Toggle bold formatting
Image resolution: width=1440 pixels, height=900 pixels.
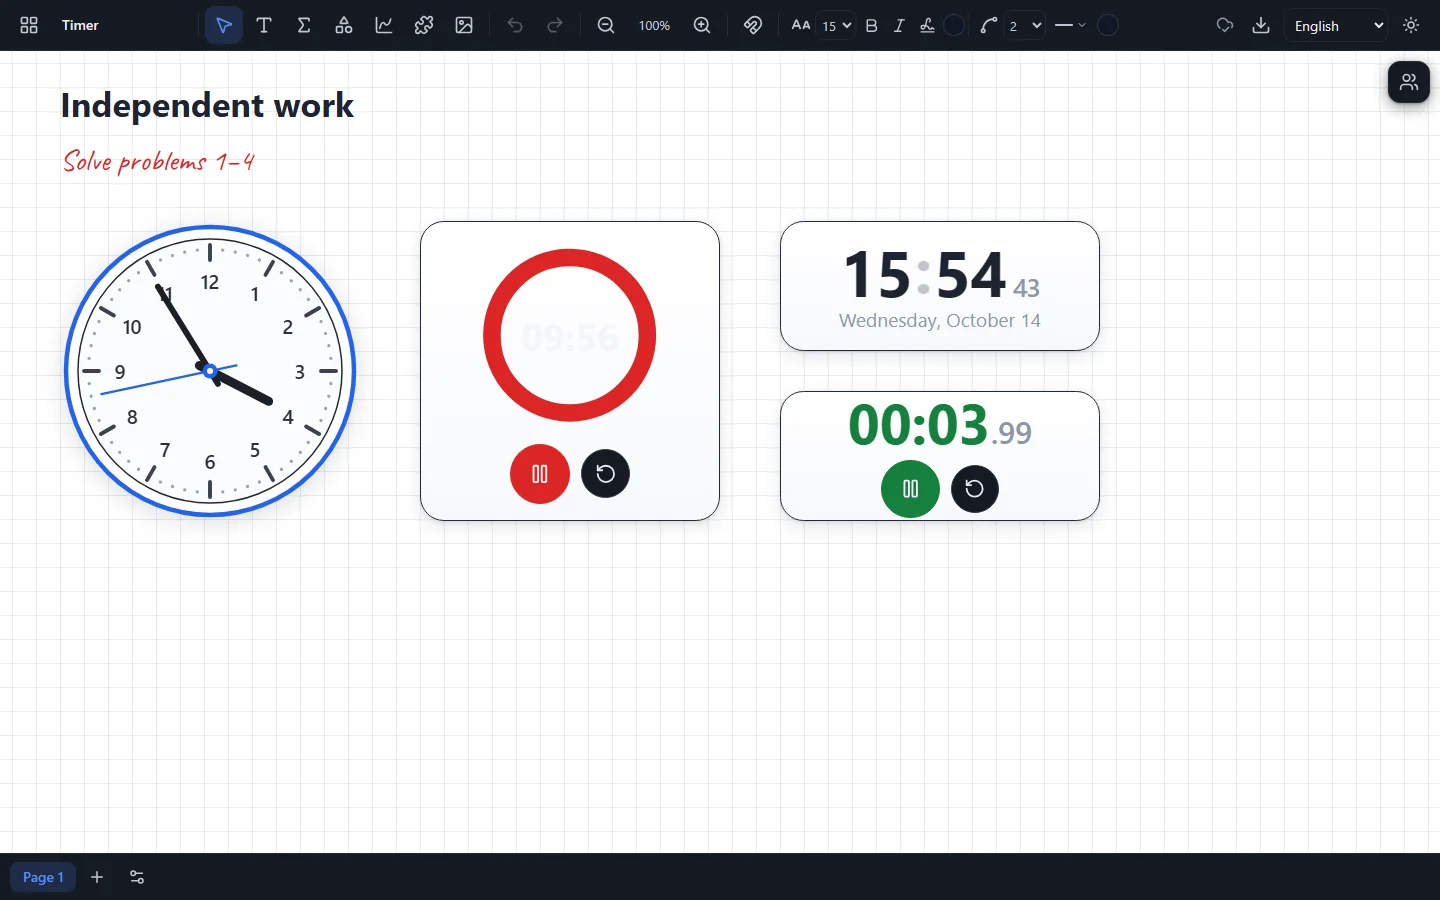pyautogui.click(x=872, y=25)
